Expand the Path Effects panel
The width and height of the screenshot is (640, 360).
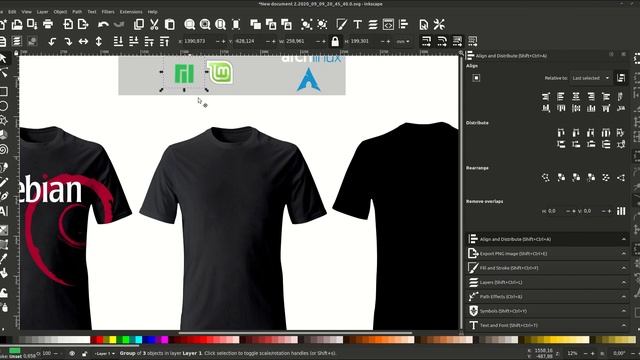tap(547, 296)
